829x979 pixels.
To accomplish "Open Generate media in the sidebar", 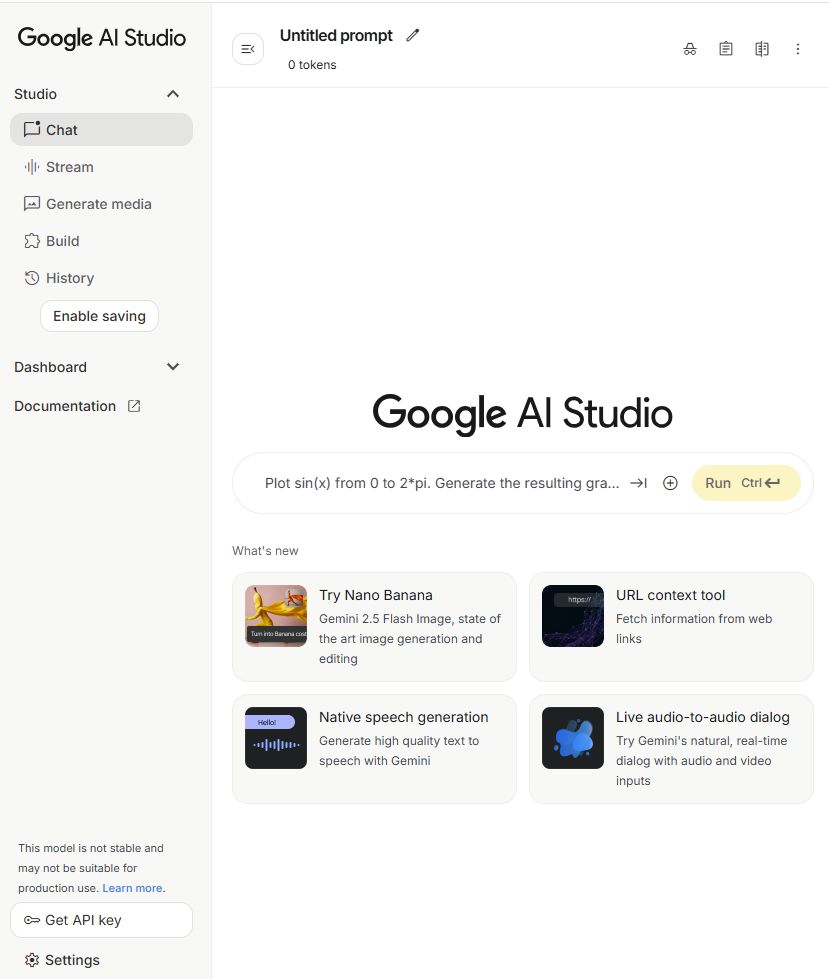I will (101, 204).
